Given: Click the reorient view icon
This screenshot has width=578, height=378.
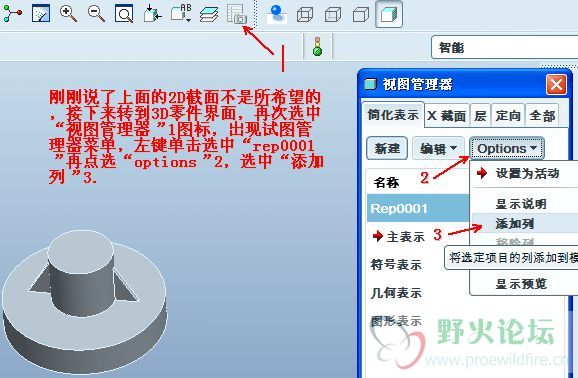Looking at the screenshot, I should (152, 14).
